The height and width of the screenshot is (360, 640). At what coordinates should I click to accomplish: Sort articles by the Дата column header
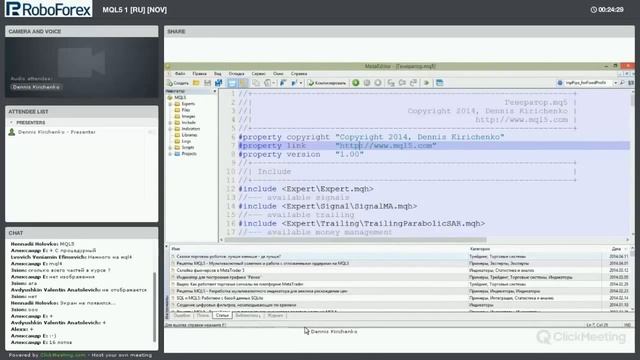pos(616,249)
